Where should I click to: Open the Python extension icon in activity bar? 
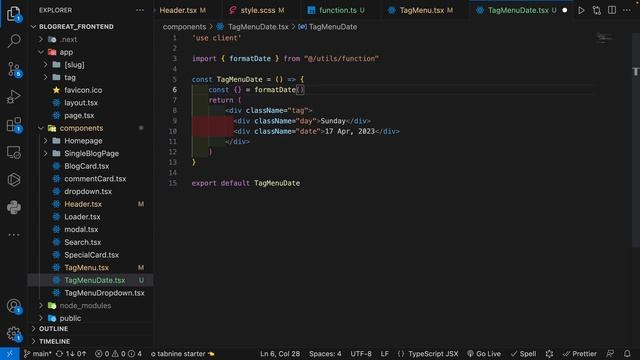[14, 207]
